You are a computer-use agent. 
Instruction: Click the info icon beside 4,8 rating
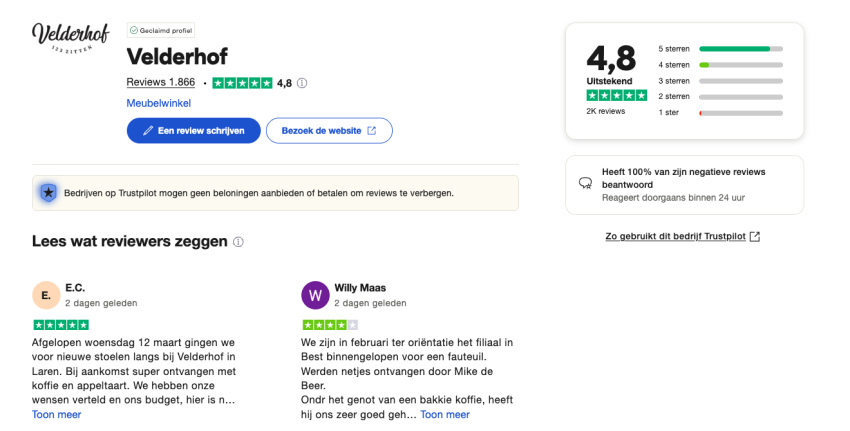click(302, 83)
